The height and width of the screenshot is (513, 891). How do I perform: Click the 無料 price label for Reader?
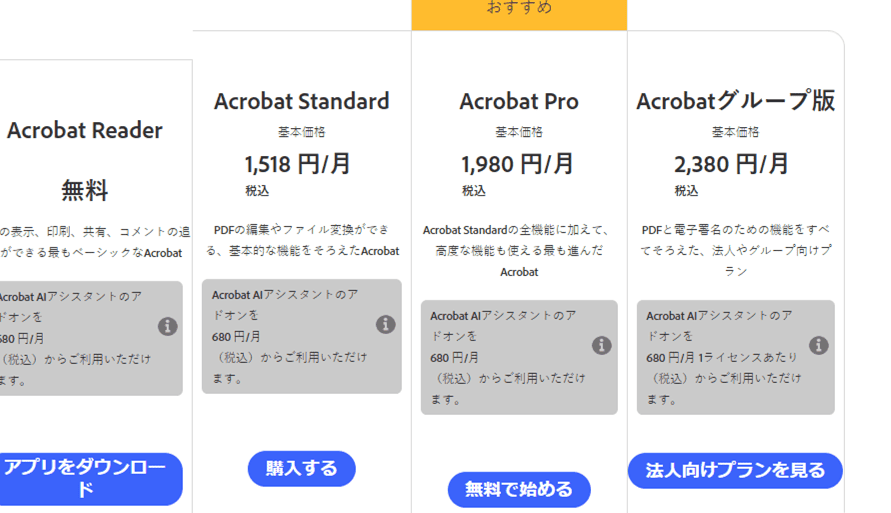point(85,190)
